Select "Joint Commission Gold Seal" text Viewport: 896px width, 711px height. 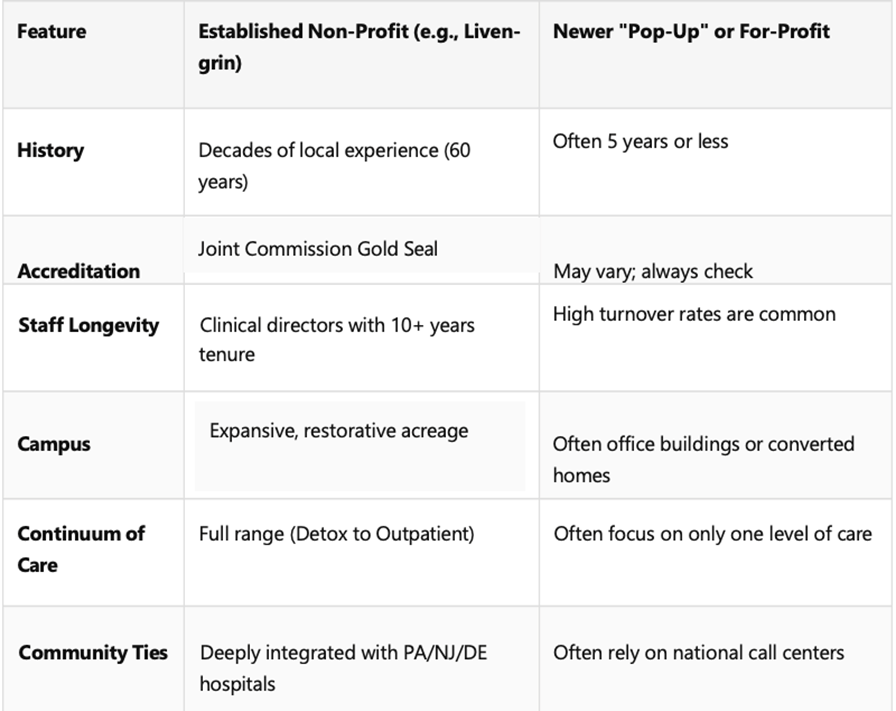coord(318,249)
